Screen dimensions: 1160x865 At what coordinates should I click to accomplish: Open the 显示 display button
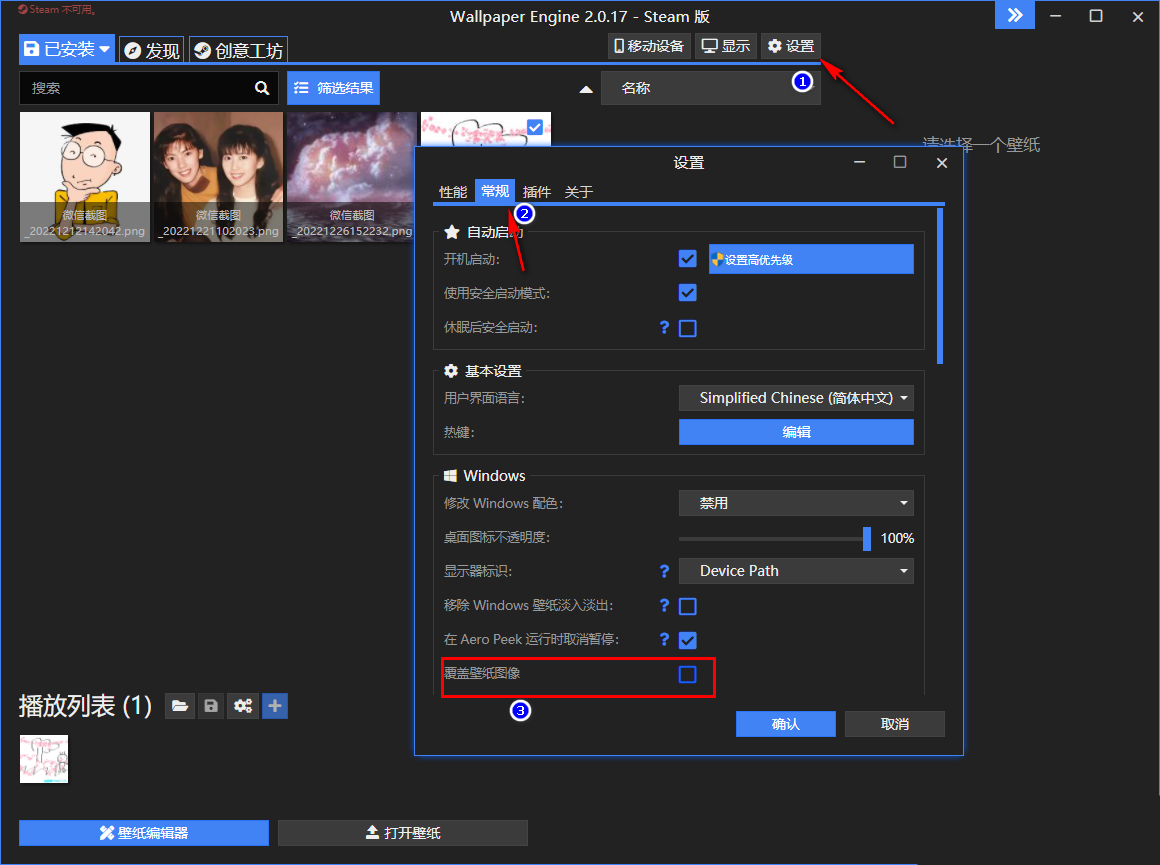(x=726, y=46)
